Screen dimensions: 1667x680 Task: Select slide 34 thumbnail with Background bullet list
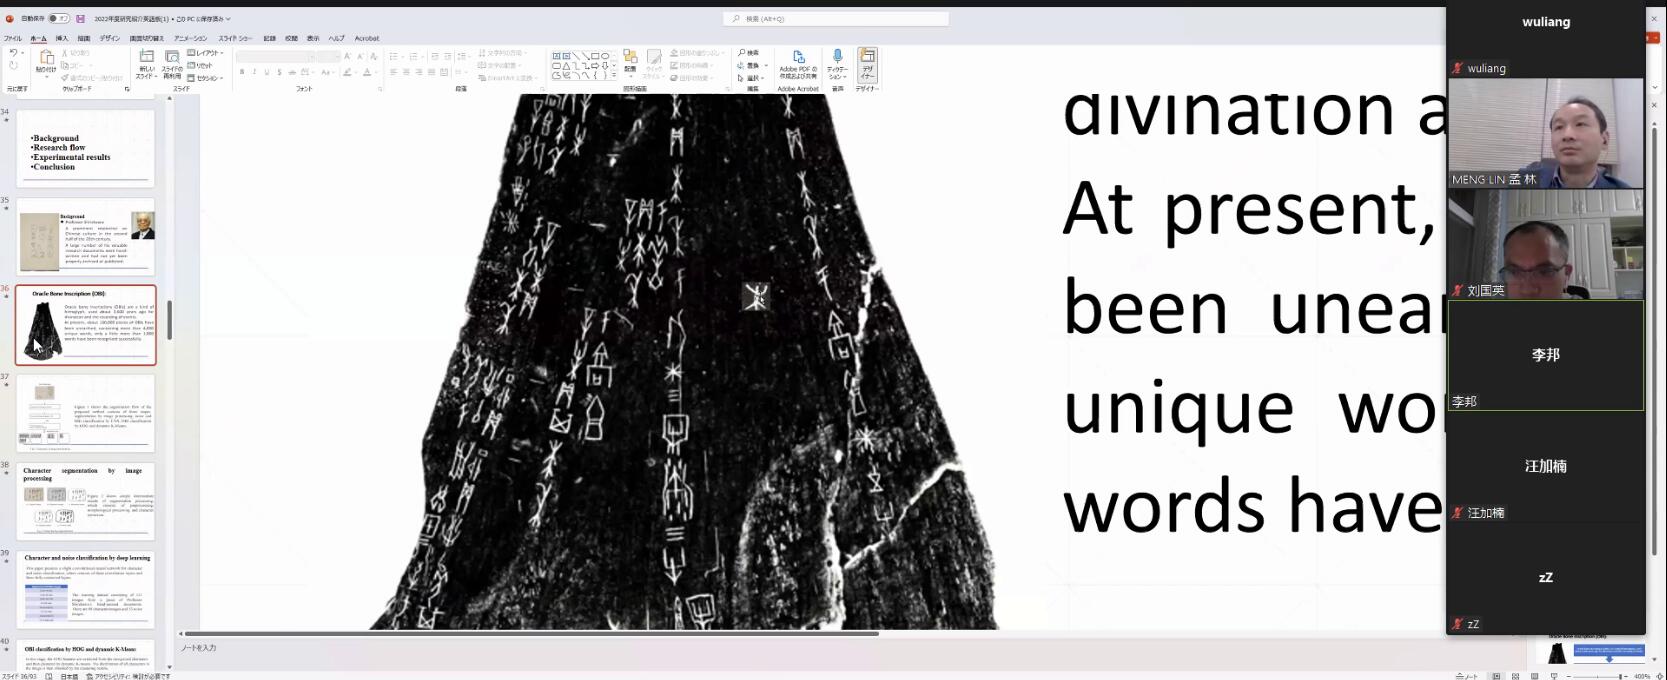tap(86, 148)
